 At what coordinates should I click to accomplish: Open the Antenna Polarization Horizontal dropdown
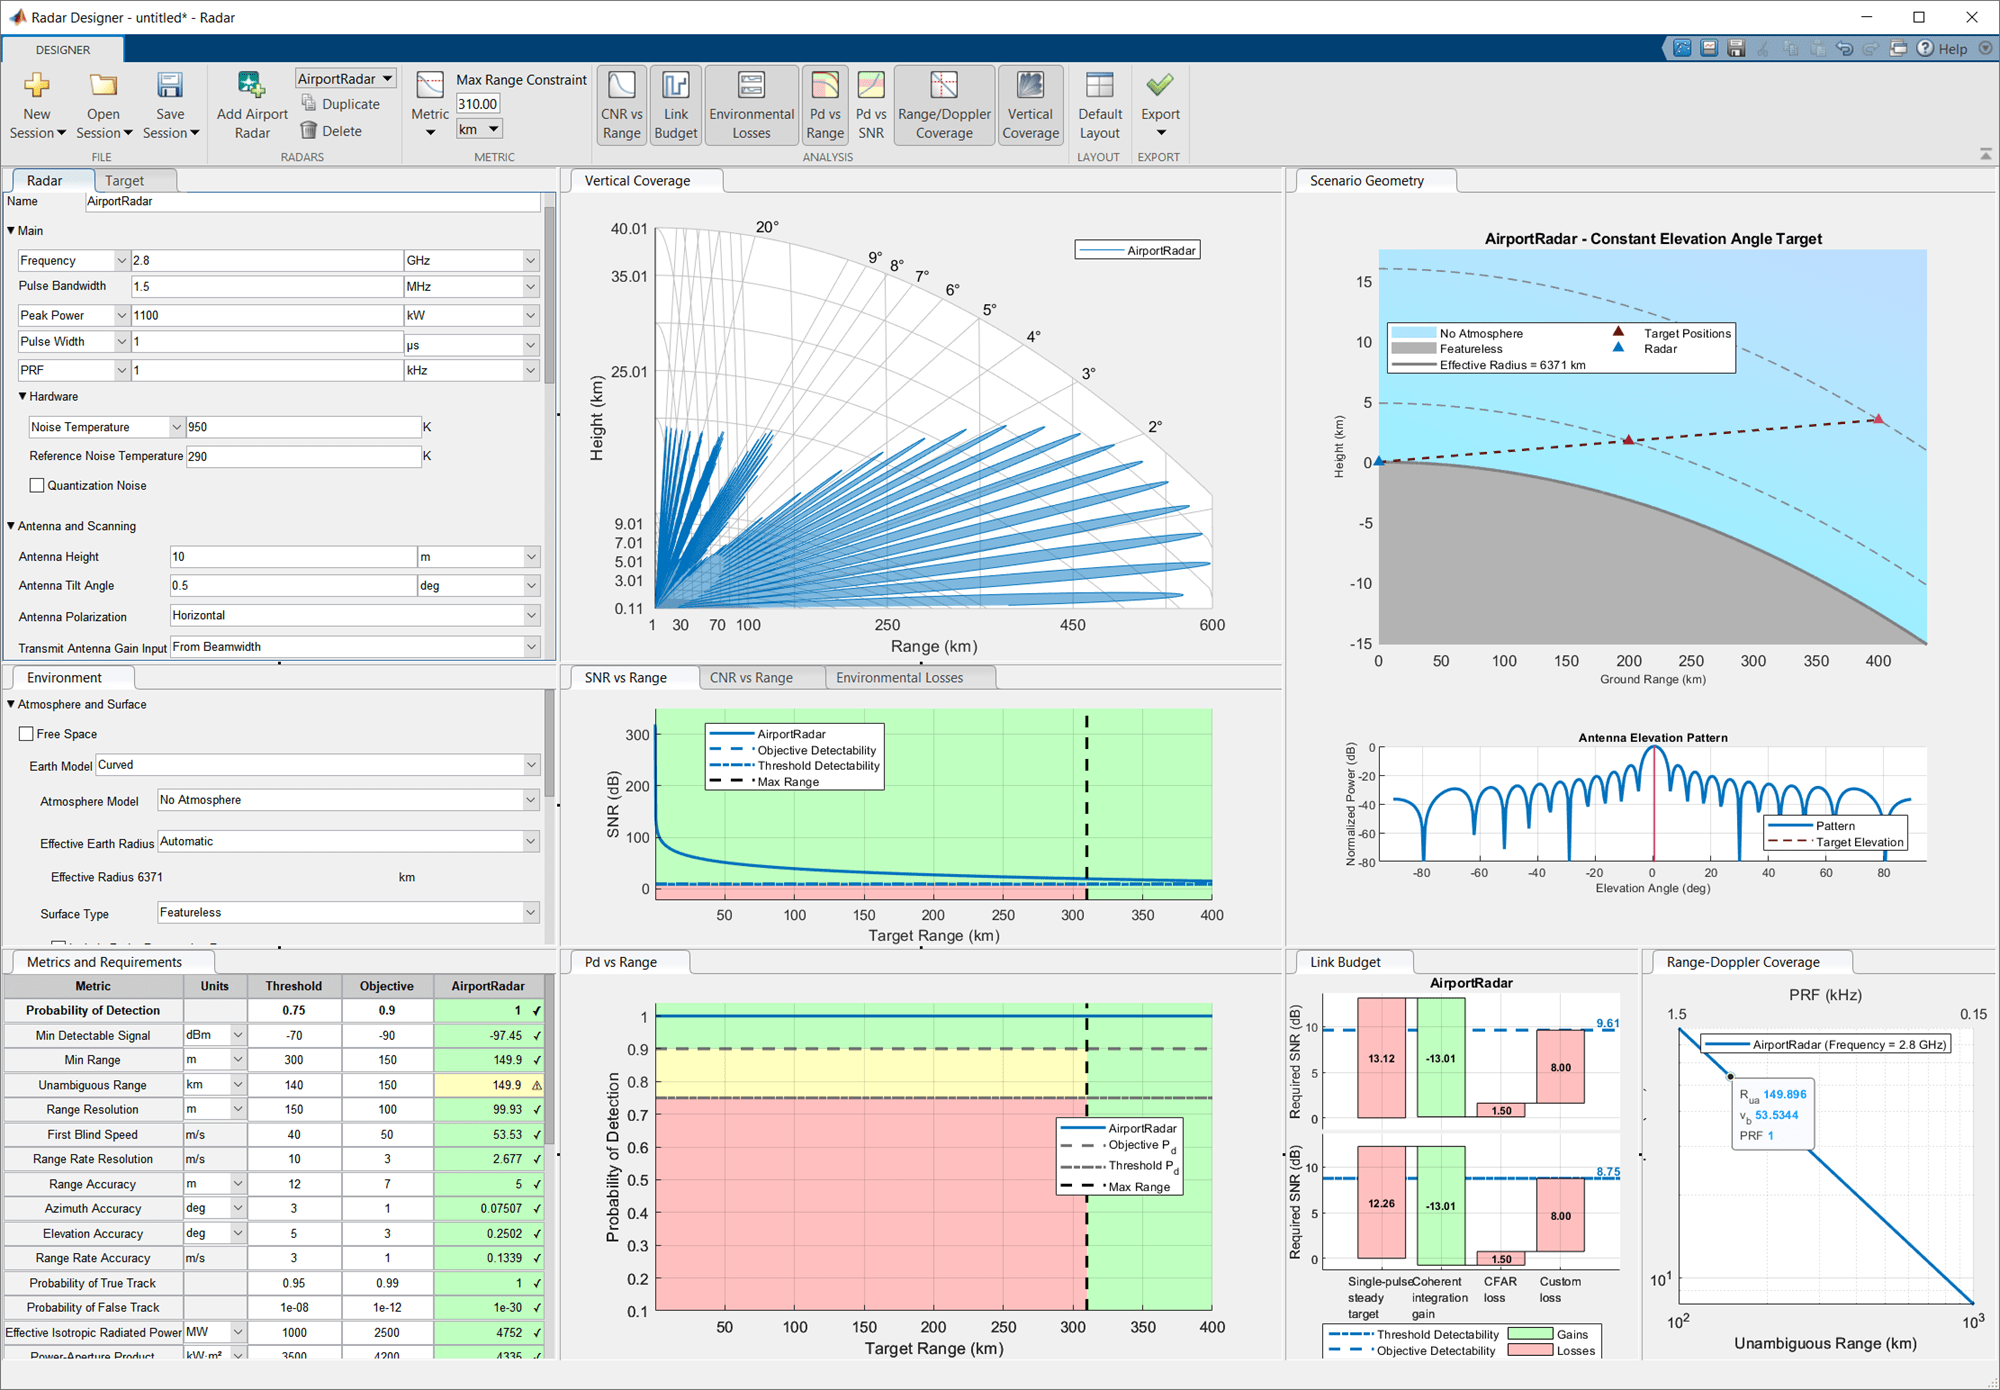pyautogui.click(x=355, y=615)
